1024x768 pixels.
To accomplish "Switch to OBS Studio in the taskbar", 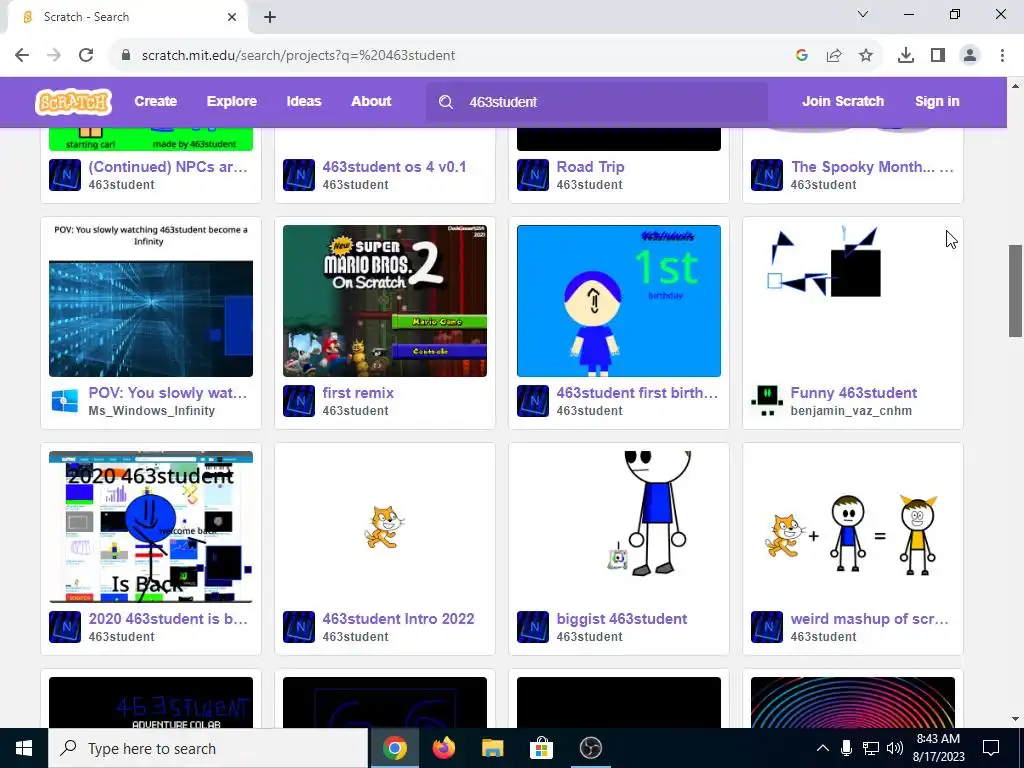I will [x=590, y=748].
